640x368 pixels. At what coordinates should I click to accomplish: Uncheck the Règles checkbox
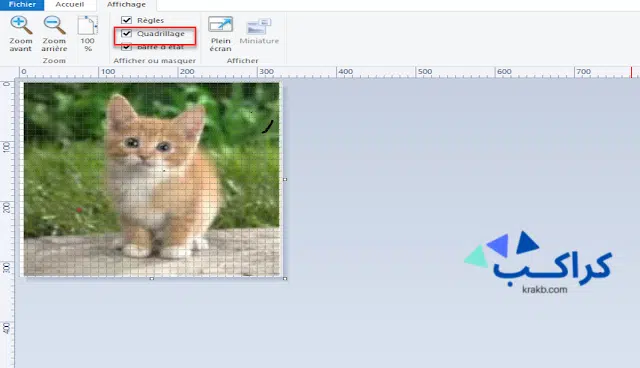(x=127, y=20)
